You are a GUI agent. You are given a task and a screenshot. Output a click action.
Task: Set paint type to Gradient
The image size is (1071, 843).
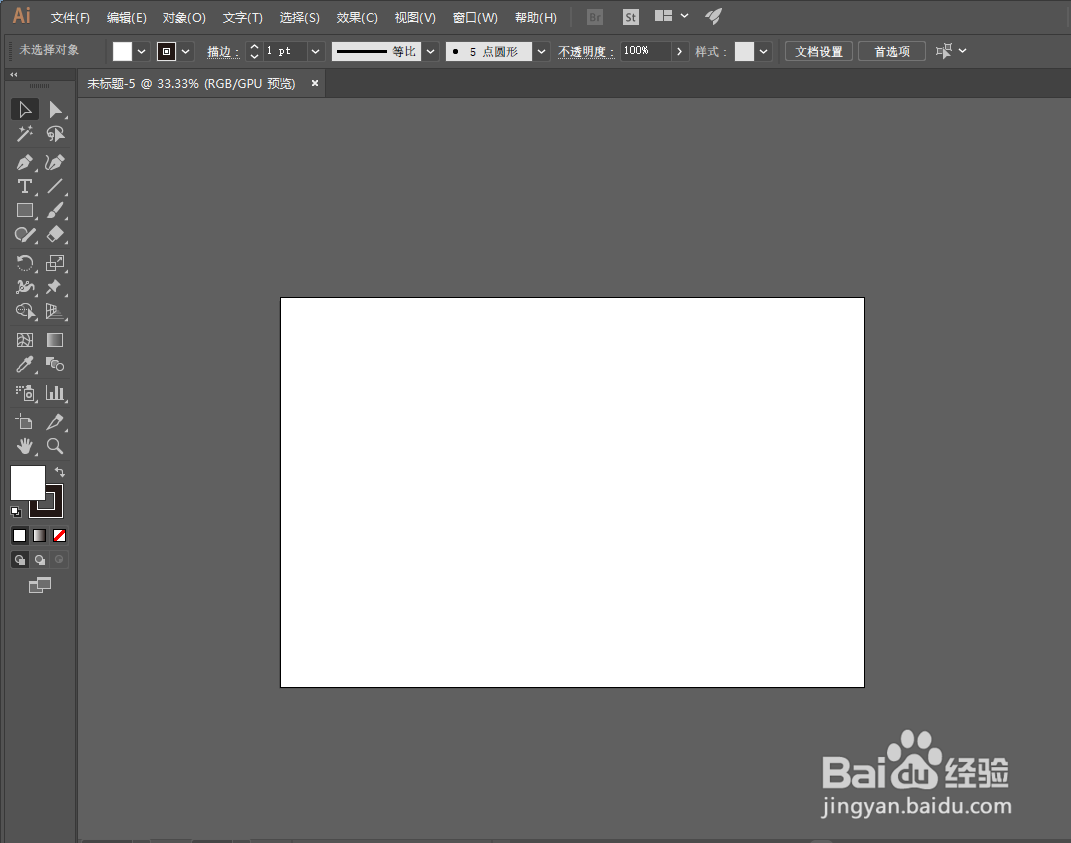pyautogui.click(x=40, y=536)
